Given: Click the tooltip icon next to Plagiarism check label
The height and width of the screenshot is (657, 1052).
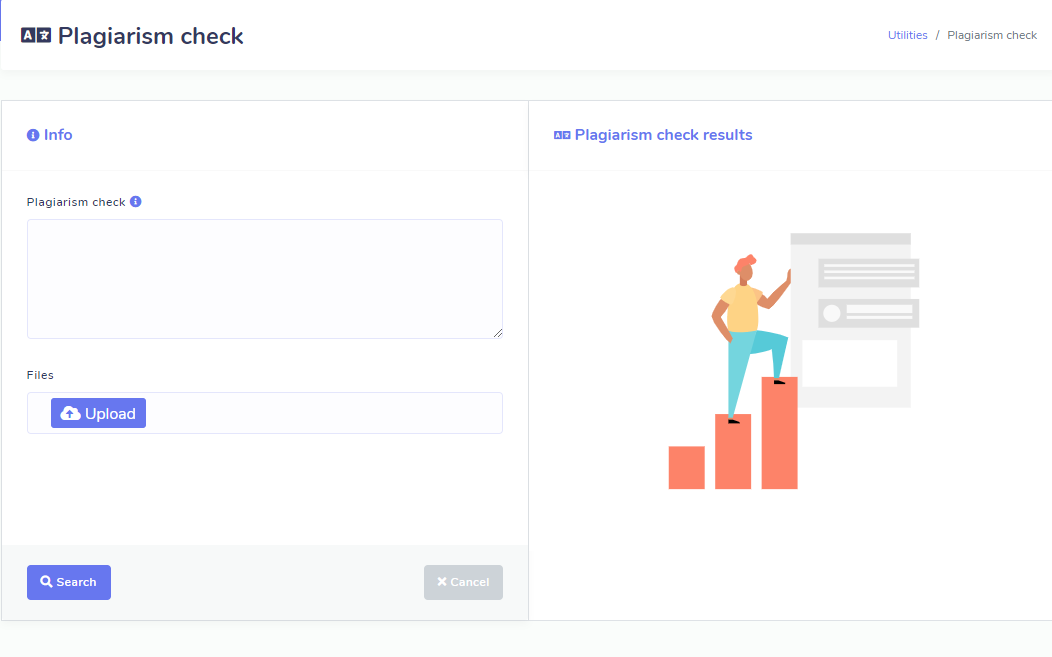Looking at the screenshot, I should coord(136,201).
